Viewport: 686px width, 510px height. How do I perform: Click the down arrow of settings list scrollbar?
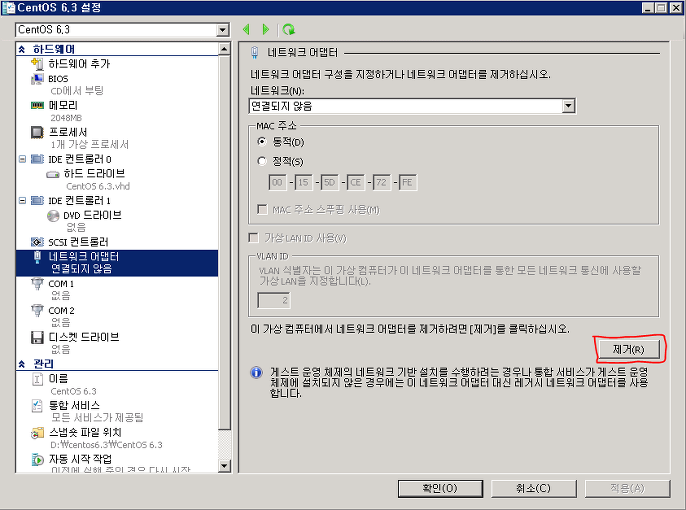pos(224,466)
